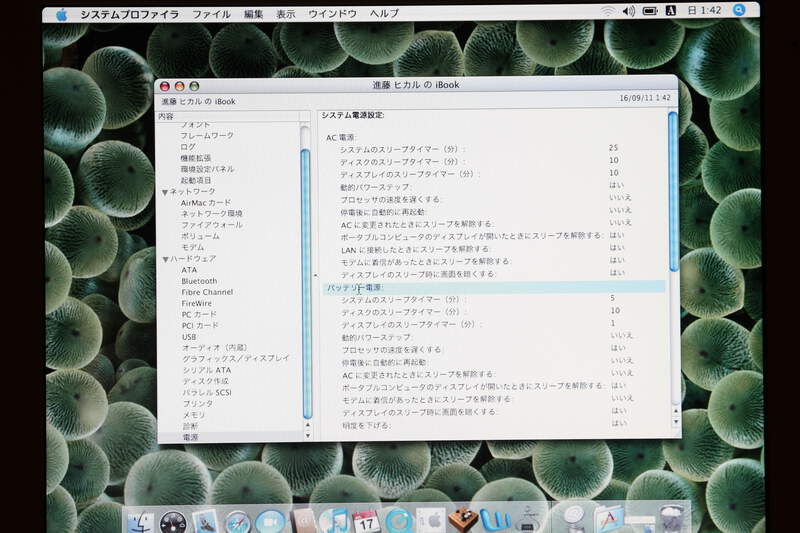Open Microsoft Word from the Dock
This screenshot has height=533, width=800.
coord(495,520)
